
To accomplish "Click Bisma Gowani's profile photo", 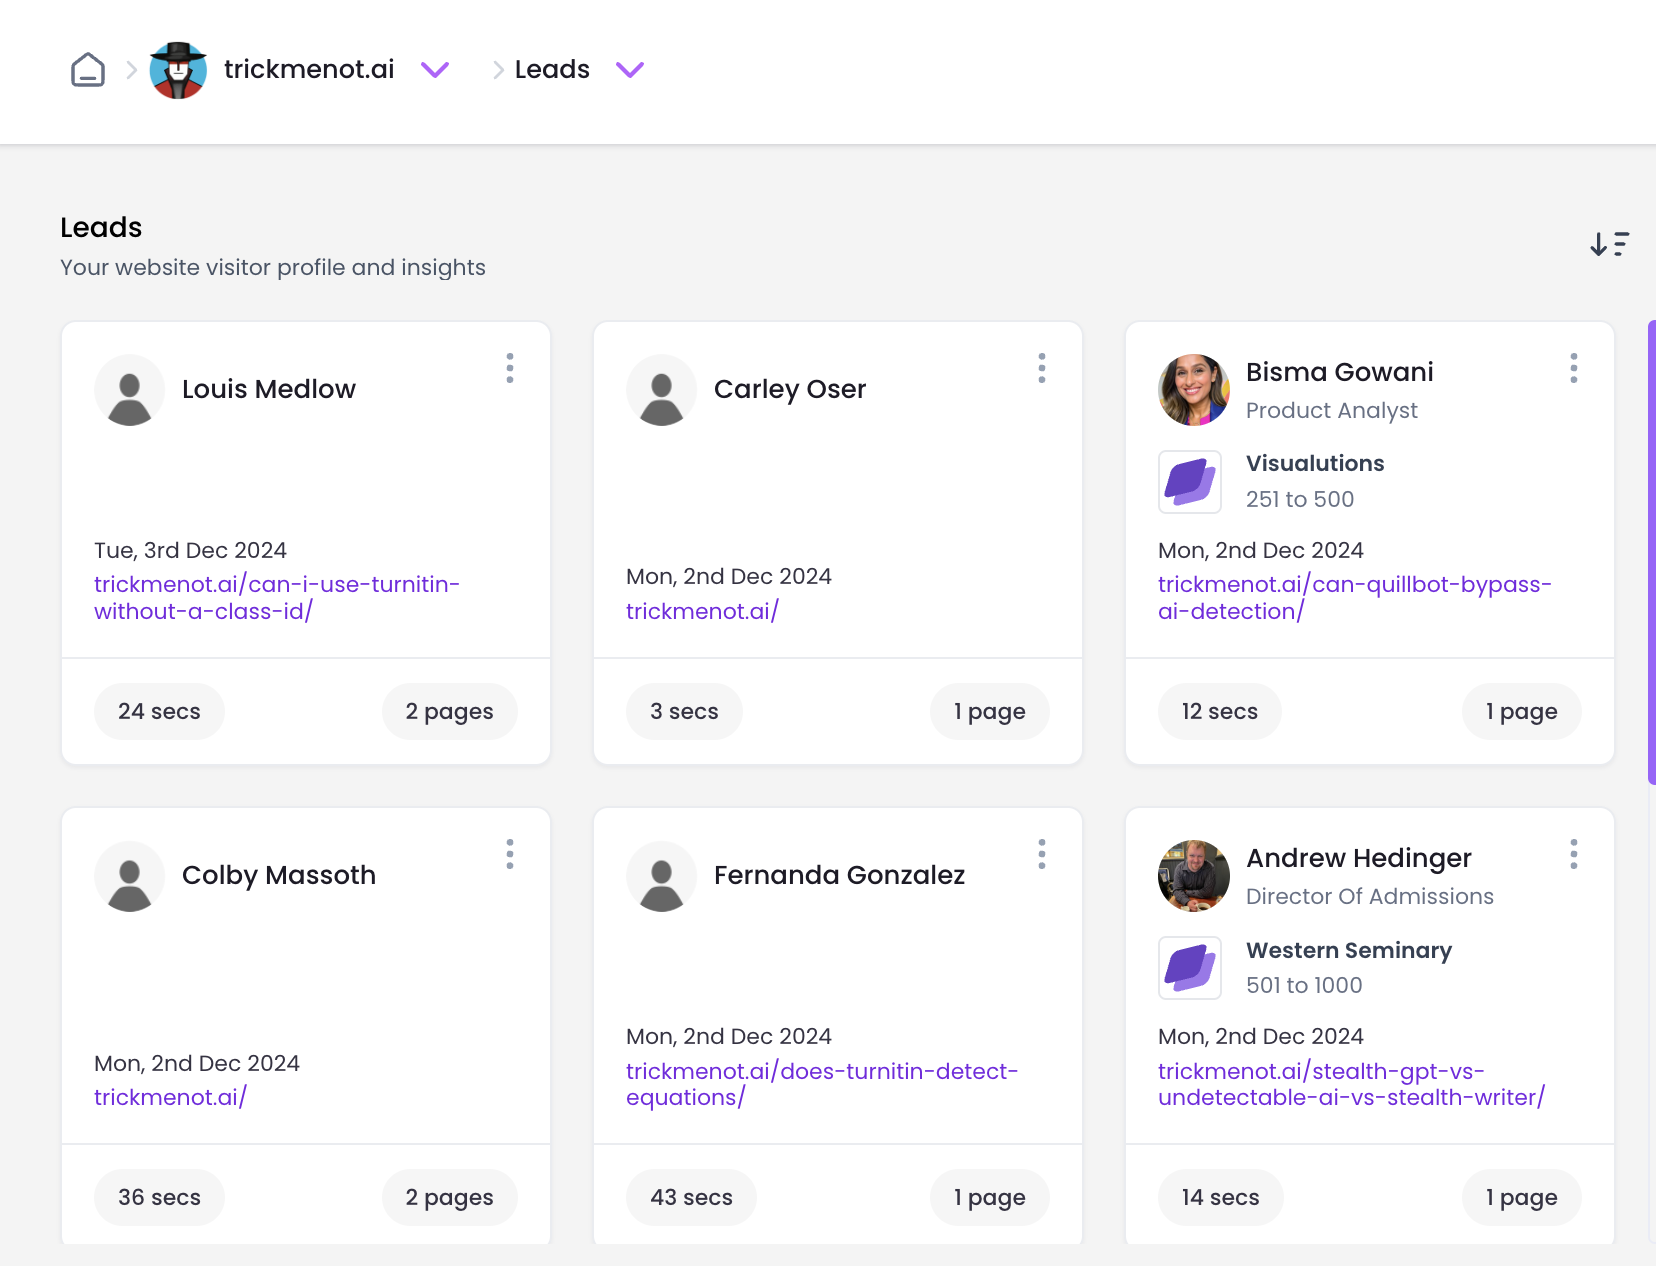I will click(x=1193, y=390).
